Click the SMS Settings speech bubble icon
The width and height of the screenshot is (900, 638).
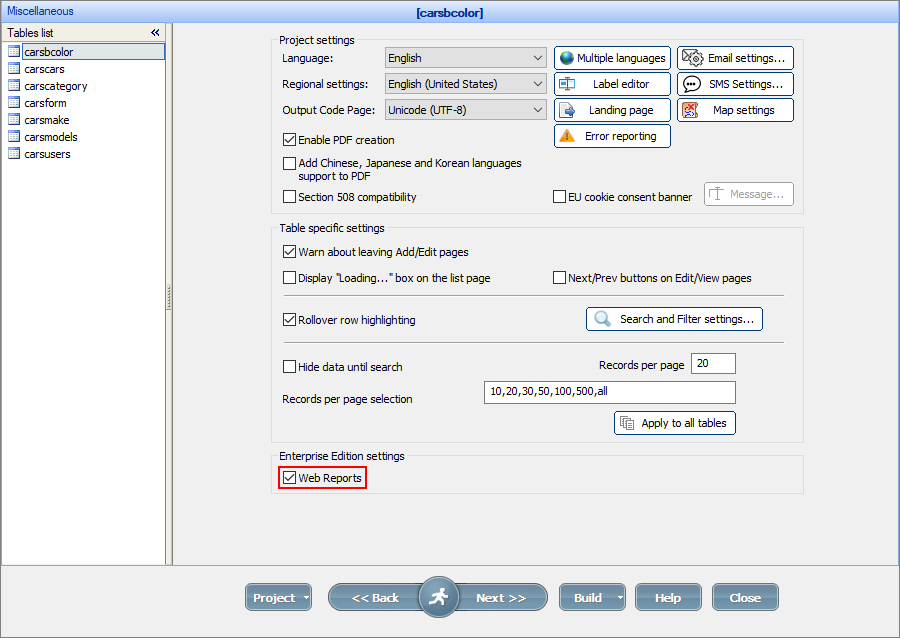(x=692, y=84)
